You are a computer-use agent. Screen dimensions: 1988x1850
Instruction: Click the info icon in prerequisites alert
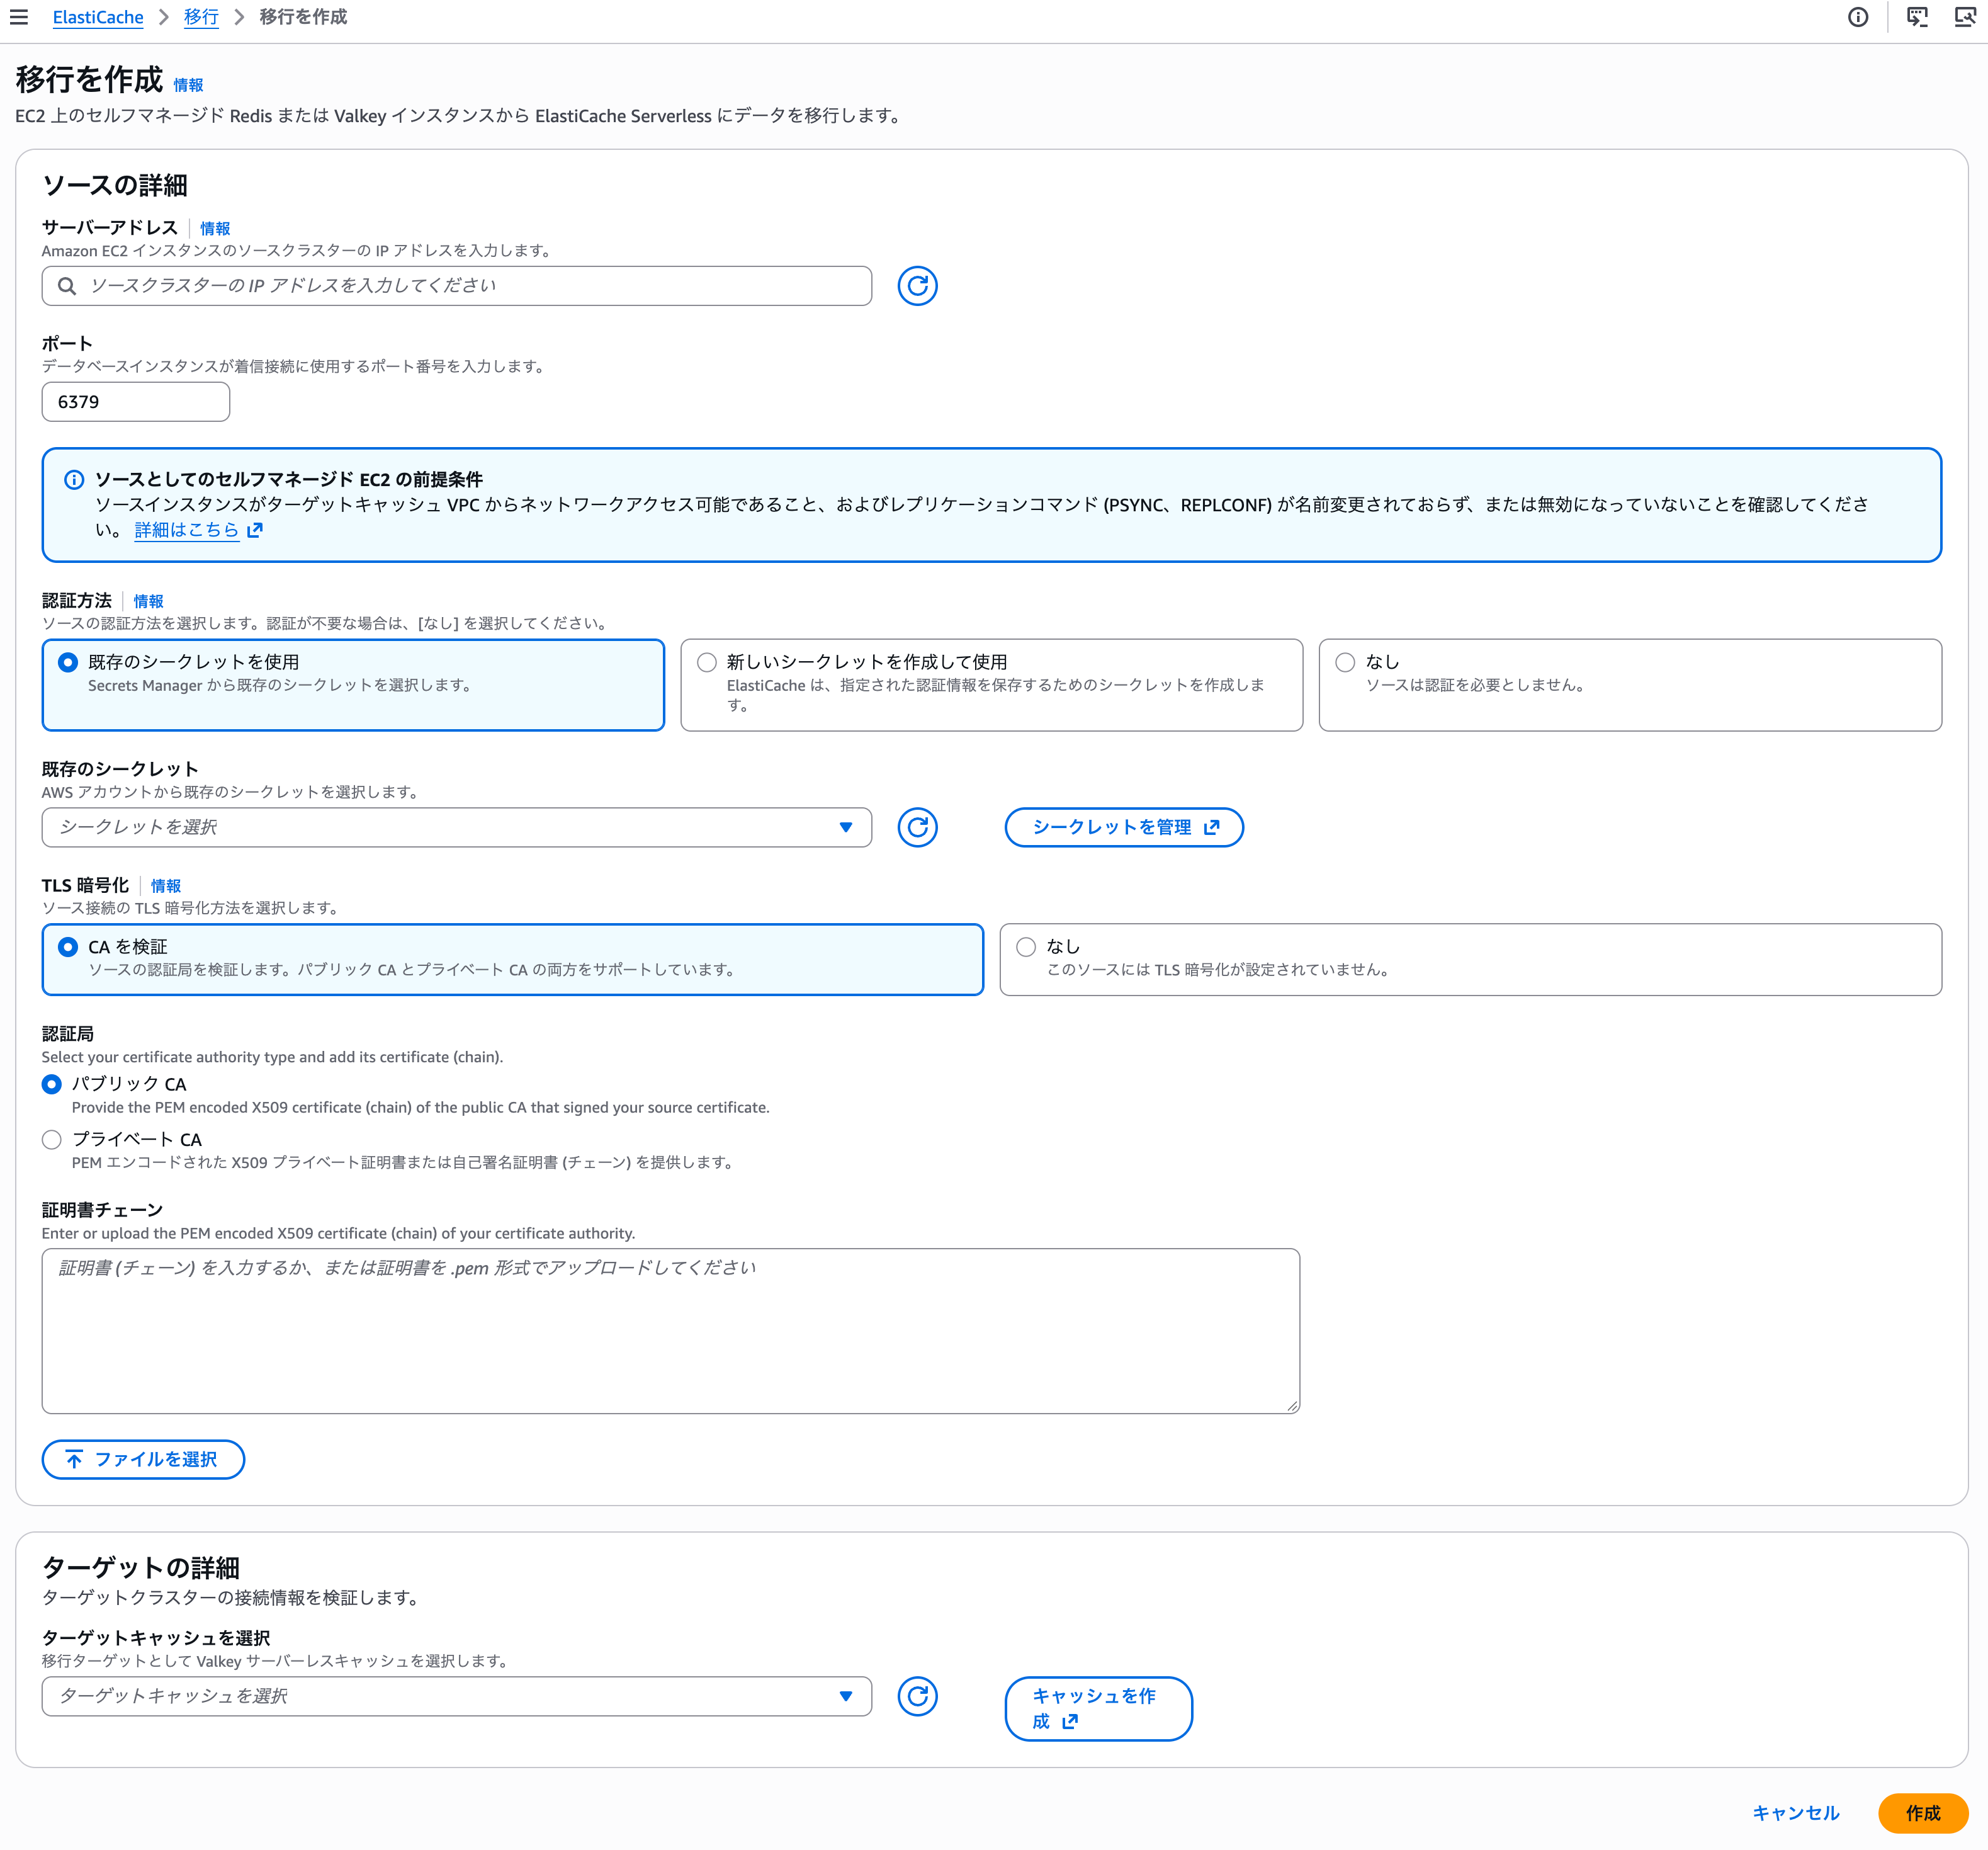(x=74, y=480)
